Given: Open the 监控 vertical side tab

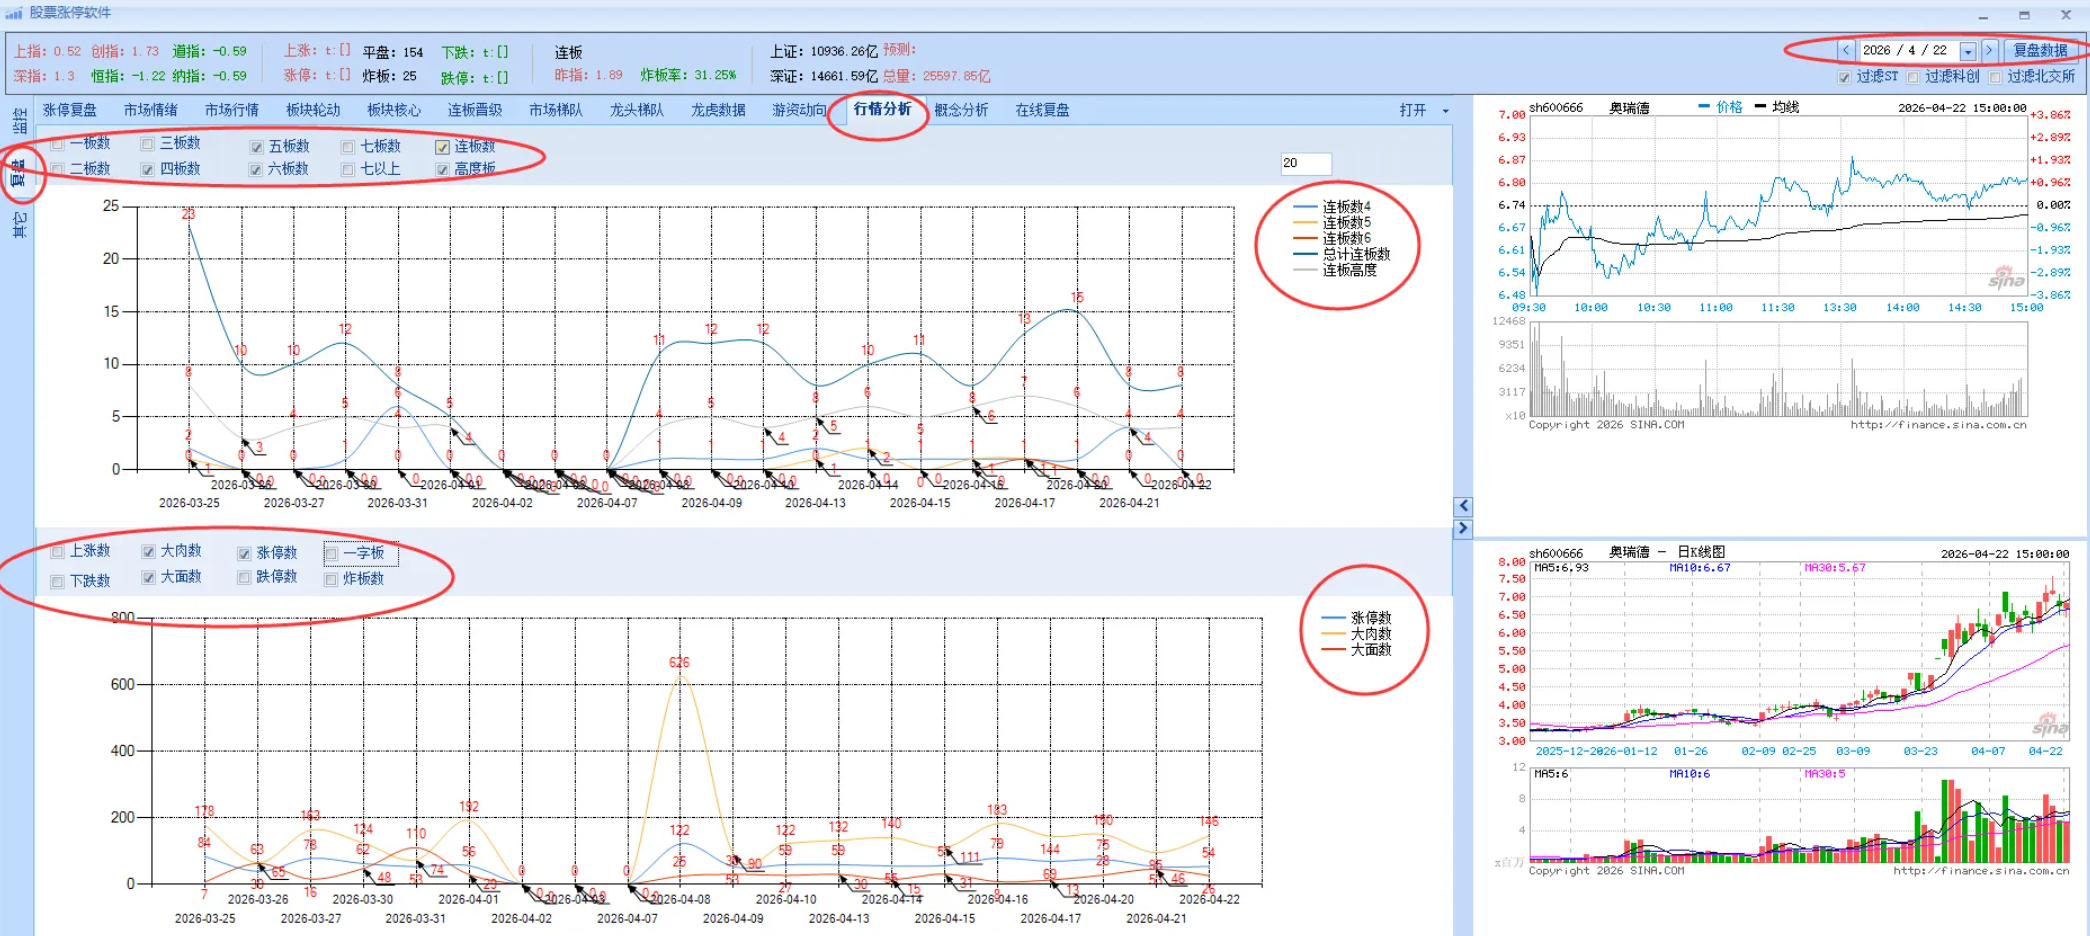Looking at the screenshot, I should [19, 122].
